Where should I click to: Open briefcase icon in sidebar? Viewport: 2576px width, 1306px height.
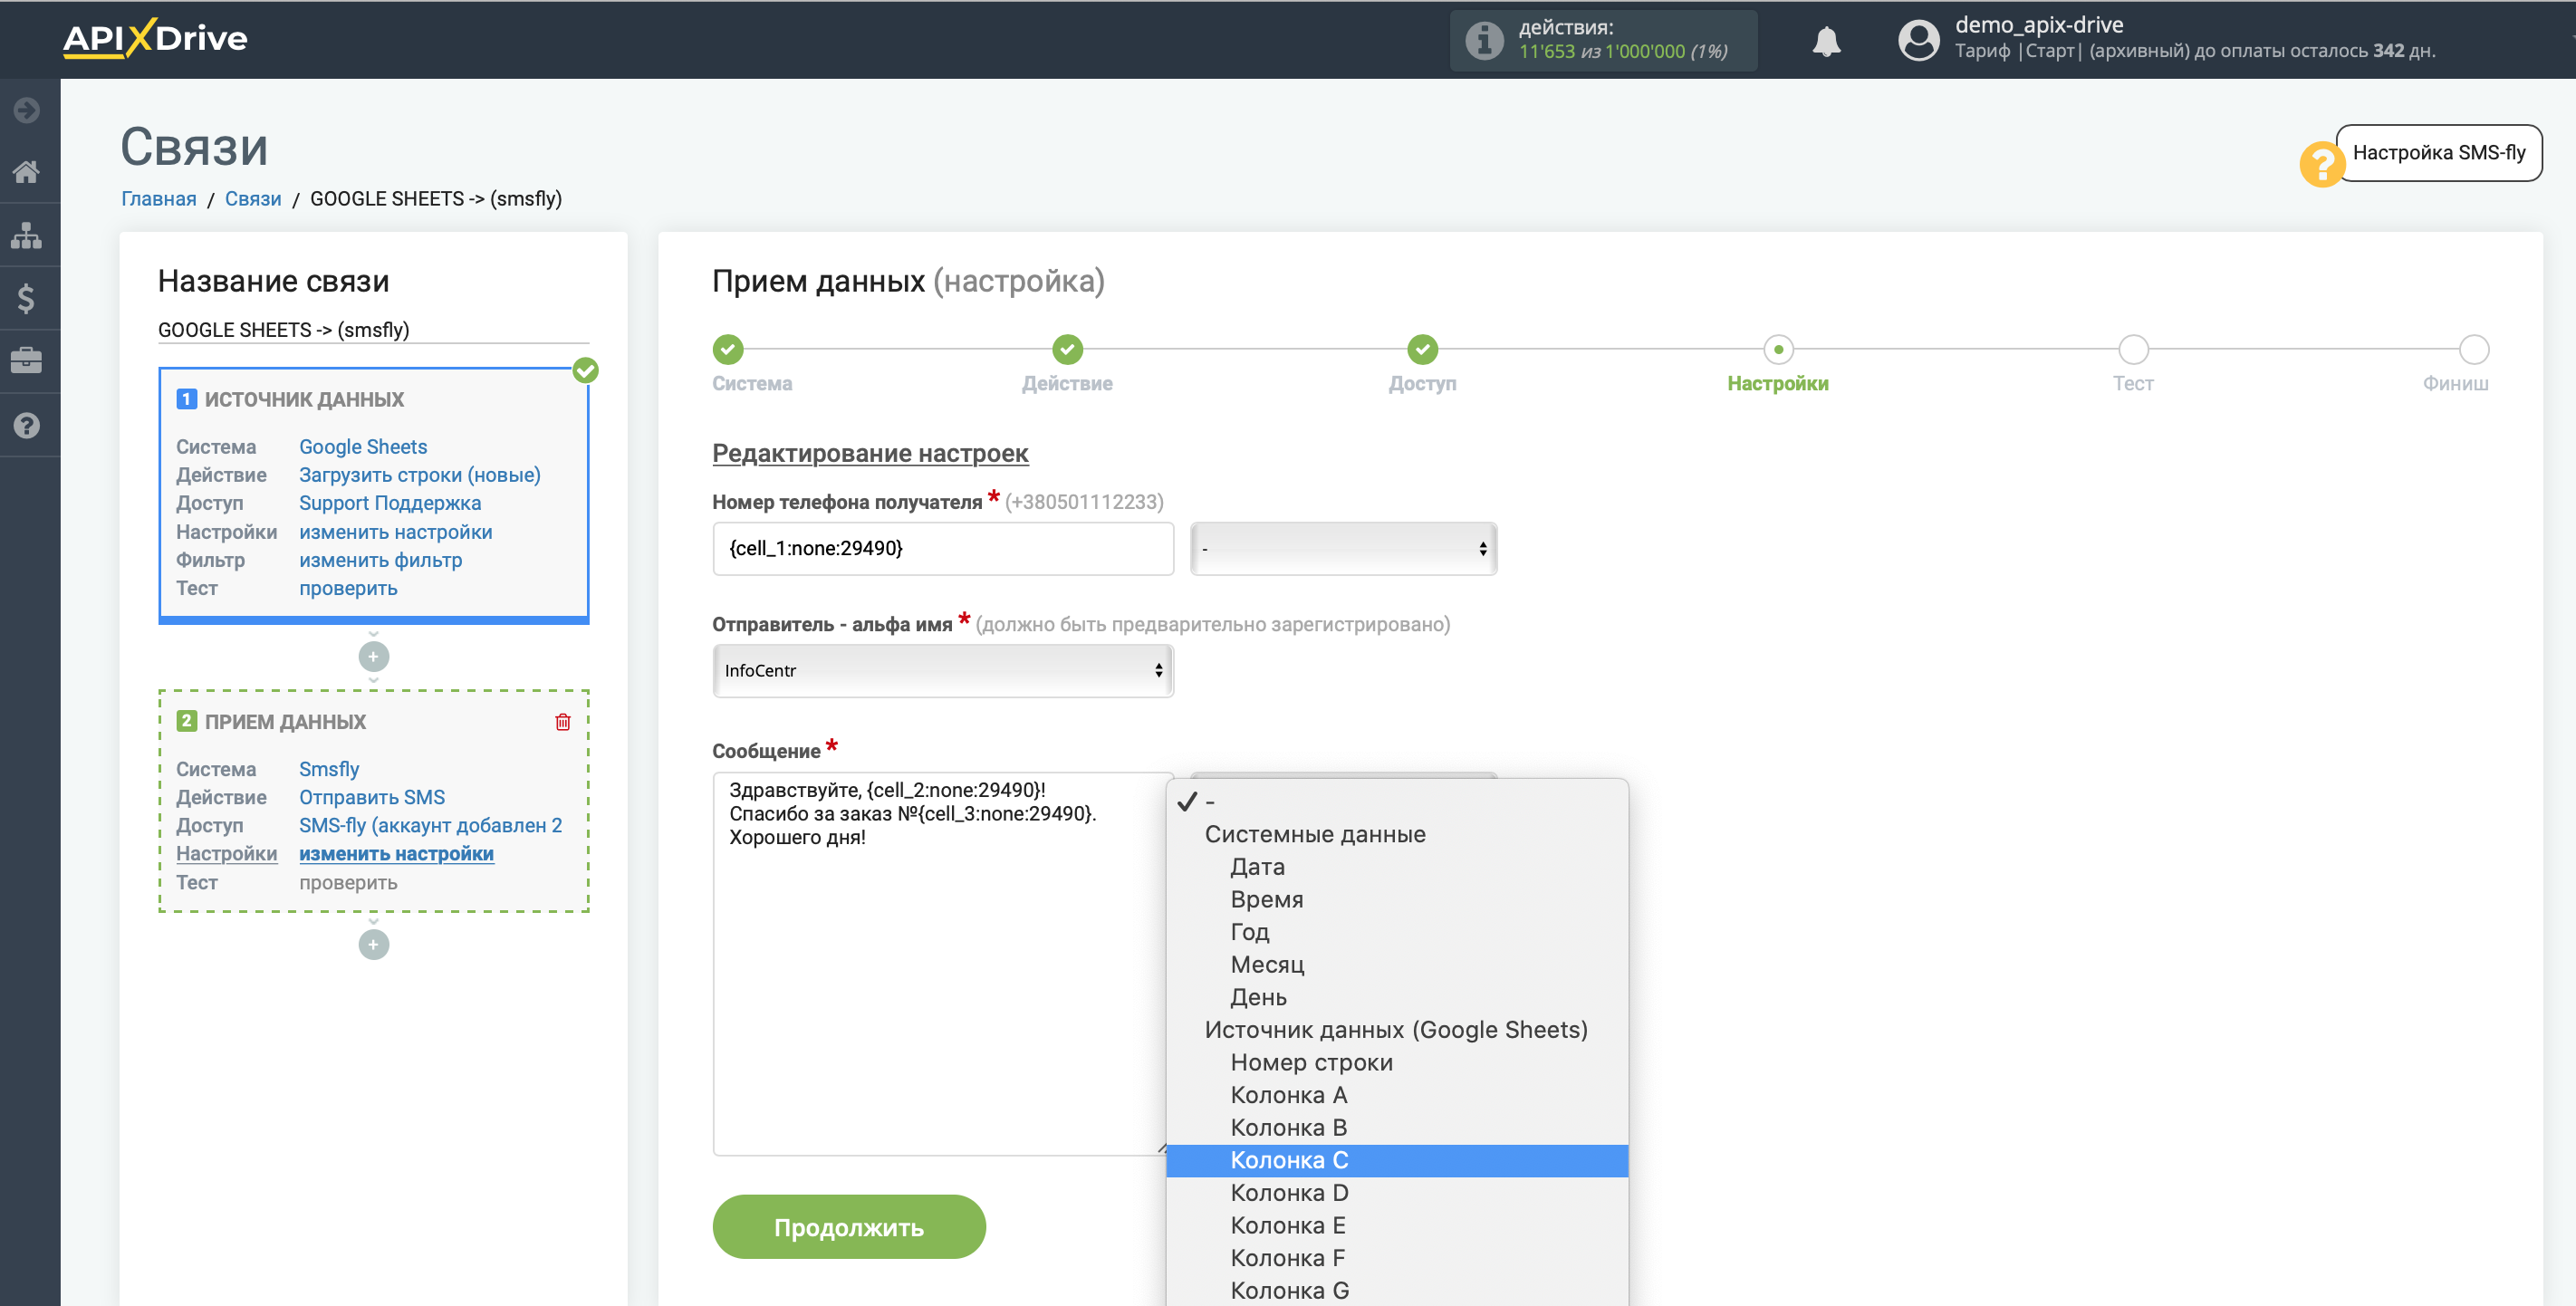pyautogui.click(x=27, y=360)
